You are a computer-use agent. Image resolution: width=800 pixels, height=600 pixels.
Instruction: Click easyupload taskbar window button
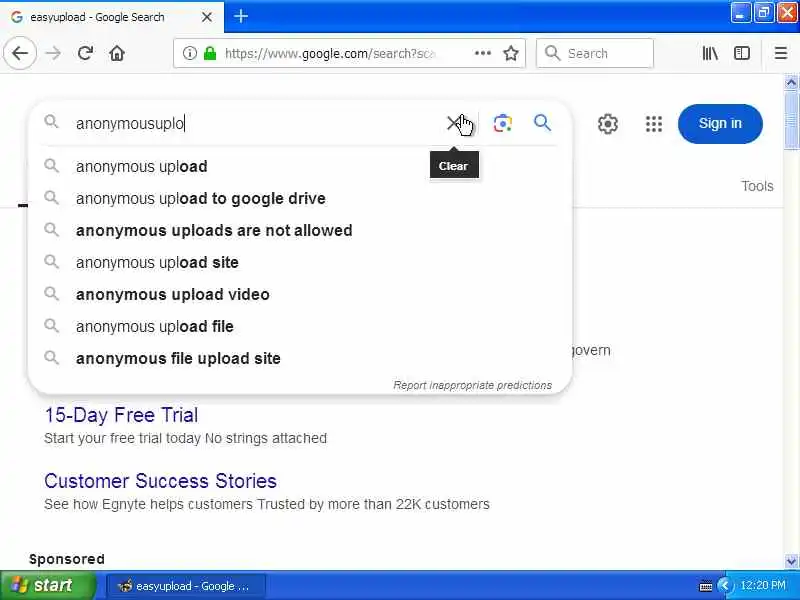(x=186, y=586)
